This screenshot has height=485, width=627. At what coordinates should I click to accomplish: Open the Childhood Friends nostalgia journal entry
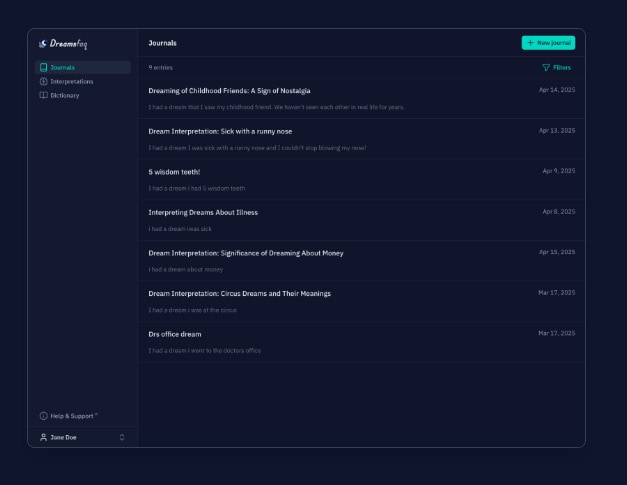[x=229, y=91]
